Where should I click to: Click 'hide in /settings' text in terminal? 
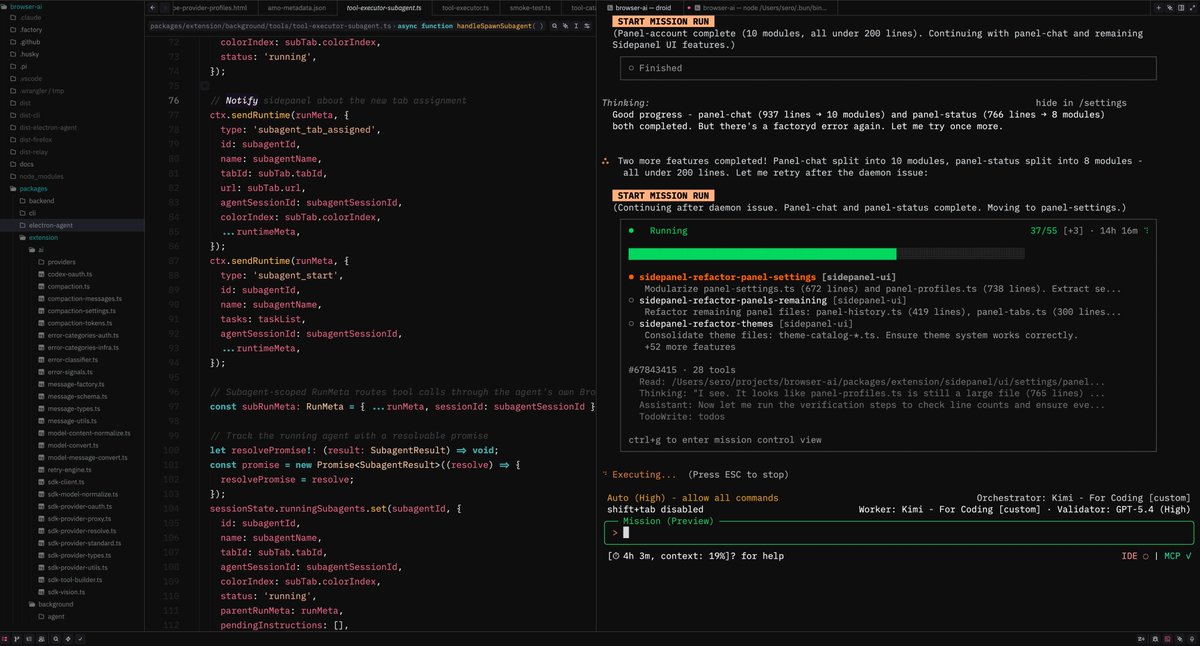click(1081, 103)
